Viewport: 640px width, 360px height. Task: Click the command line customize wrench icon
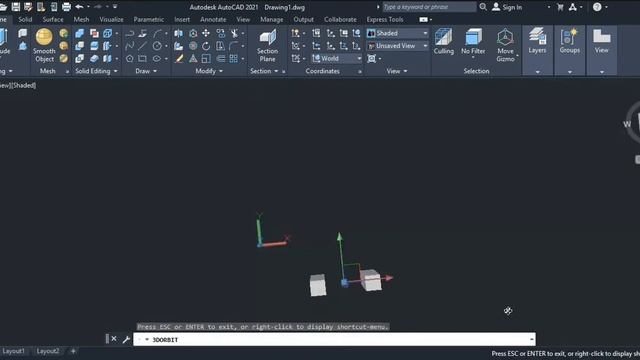[x=126, y=339]
